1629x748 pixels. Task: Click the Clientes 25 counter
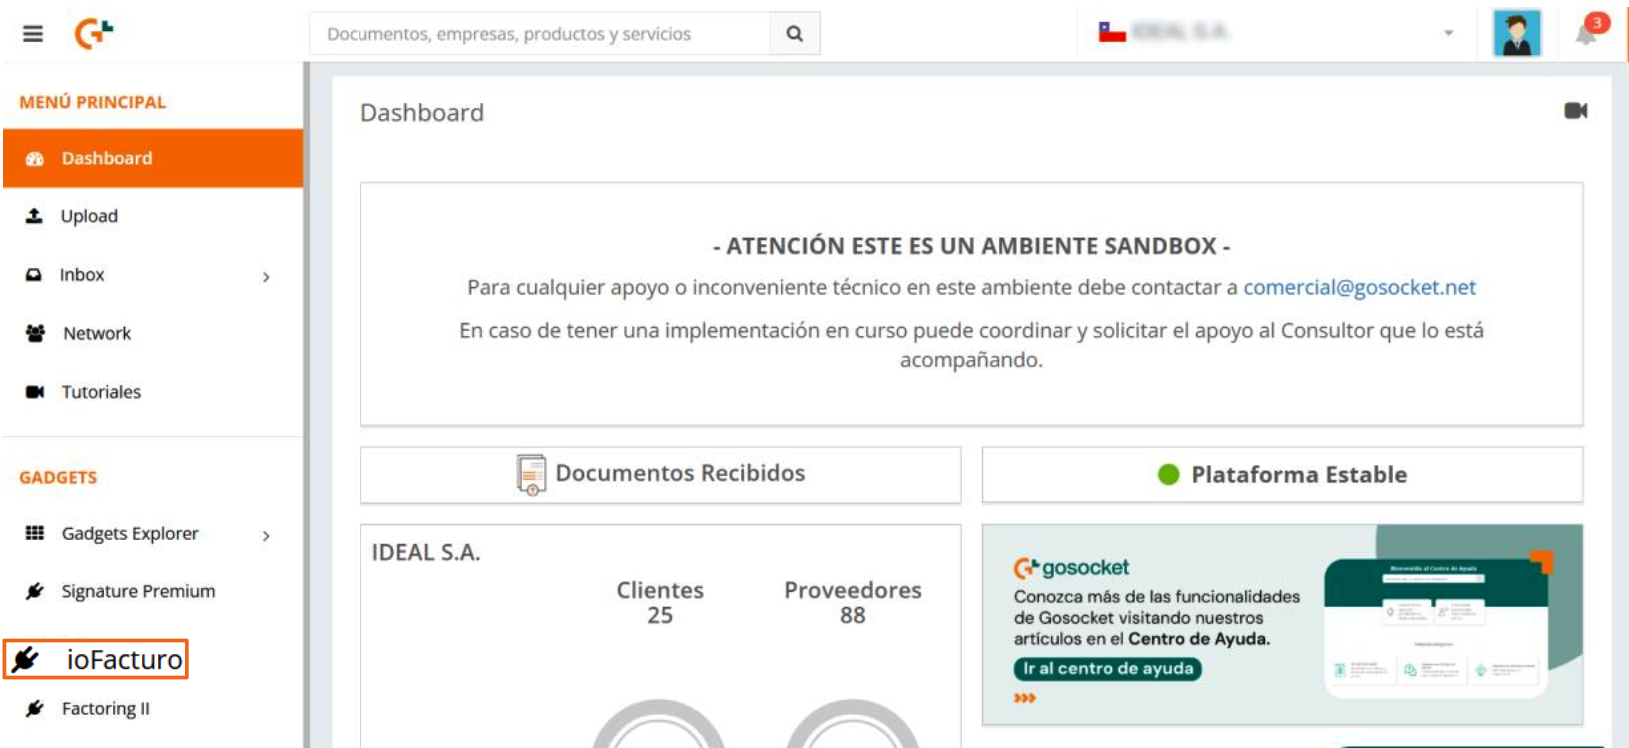pyautogui.click(x=660, y=603)
